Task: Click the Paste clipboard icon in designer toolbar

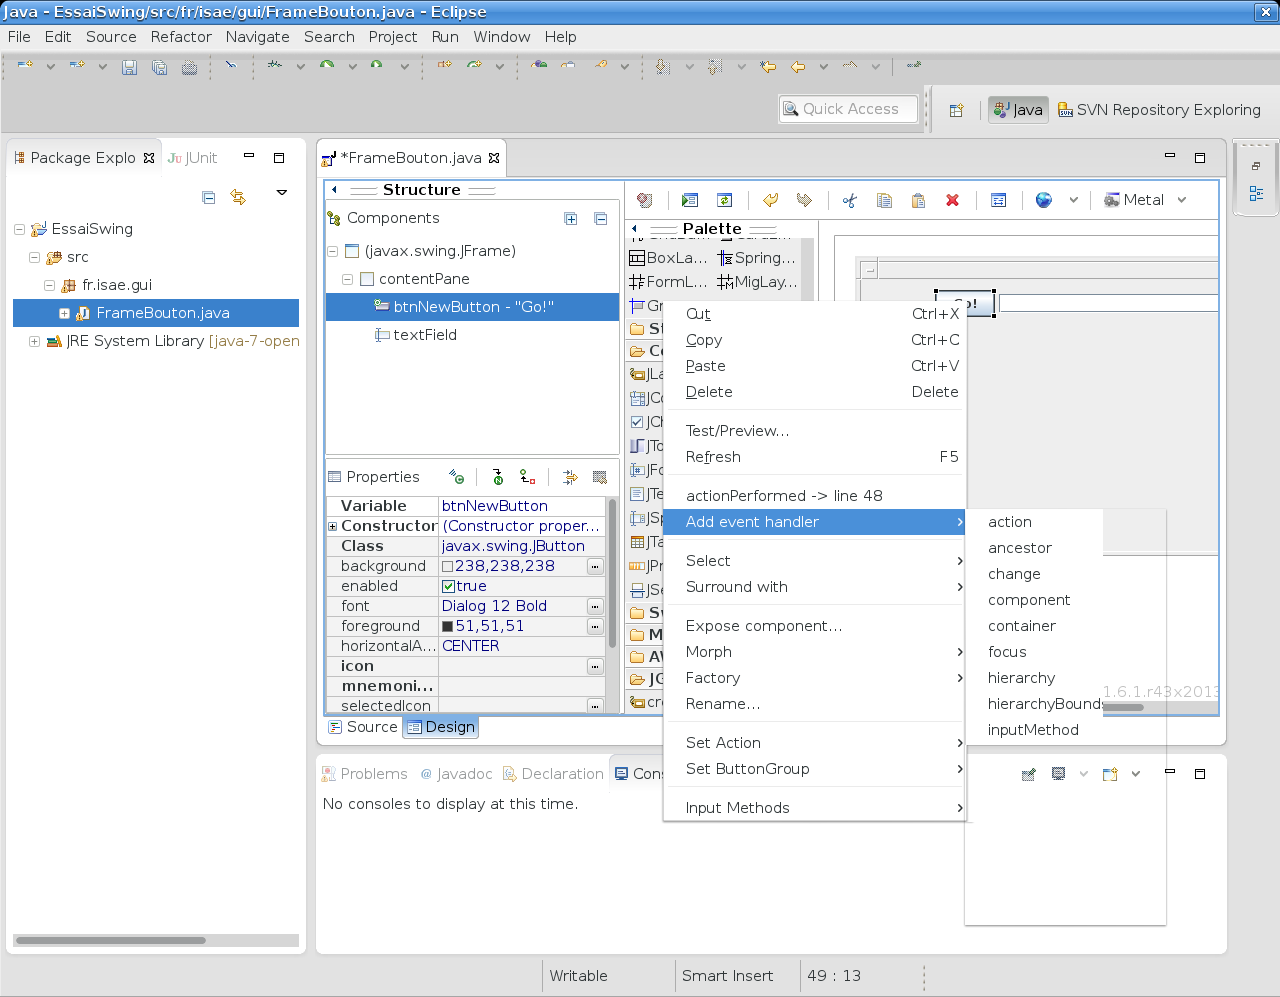Action: click(x=918, y=200)
